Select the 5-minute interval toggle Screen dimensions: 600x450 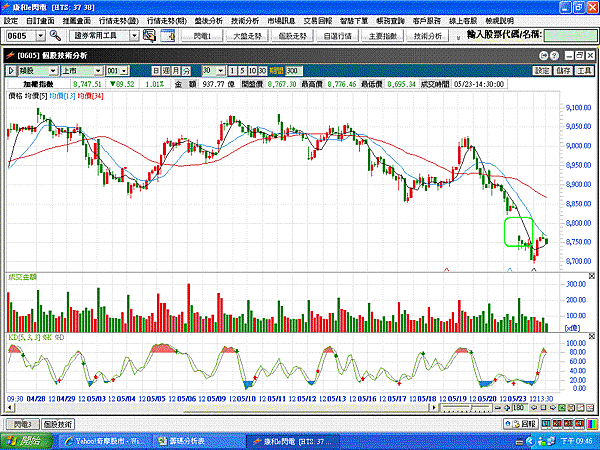point(242,71)
